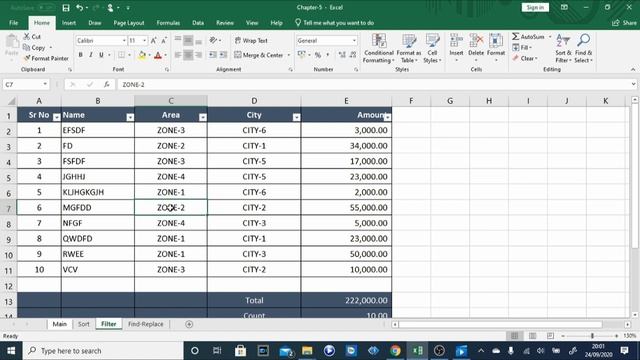Image resolution: width=640 pixels, height=360 pixels.
Task: Click the Increase Font Size icon
Action: click(153, 40)
